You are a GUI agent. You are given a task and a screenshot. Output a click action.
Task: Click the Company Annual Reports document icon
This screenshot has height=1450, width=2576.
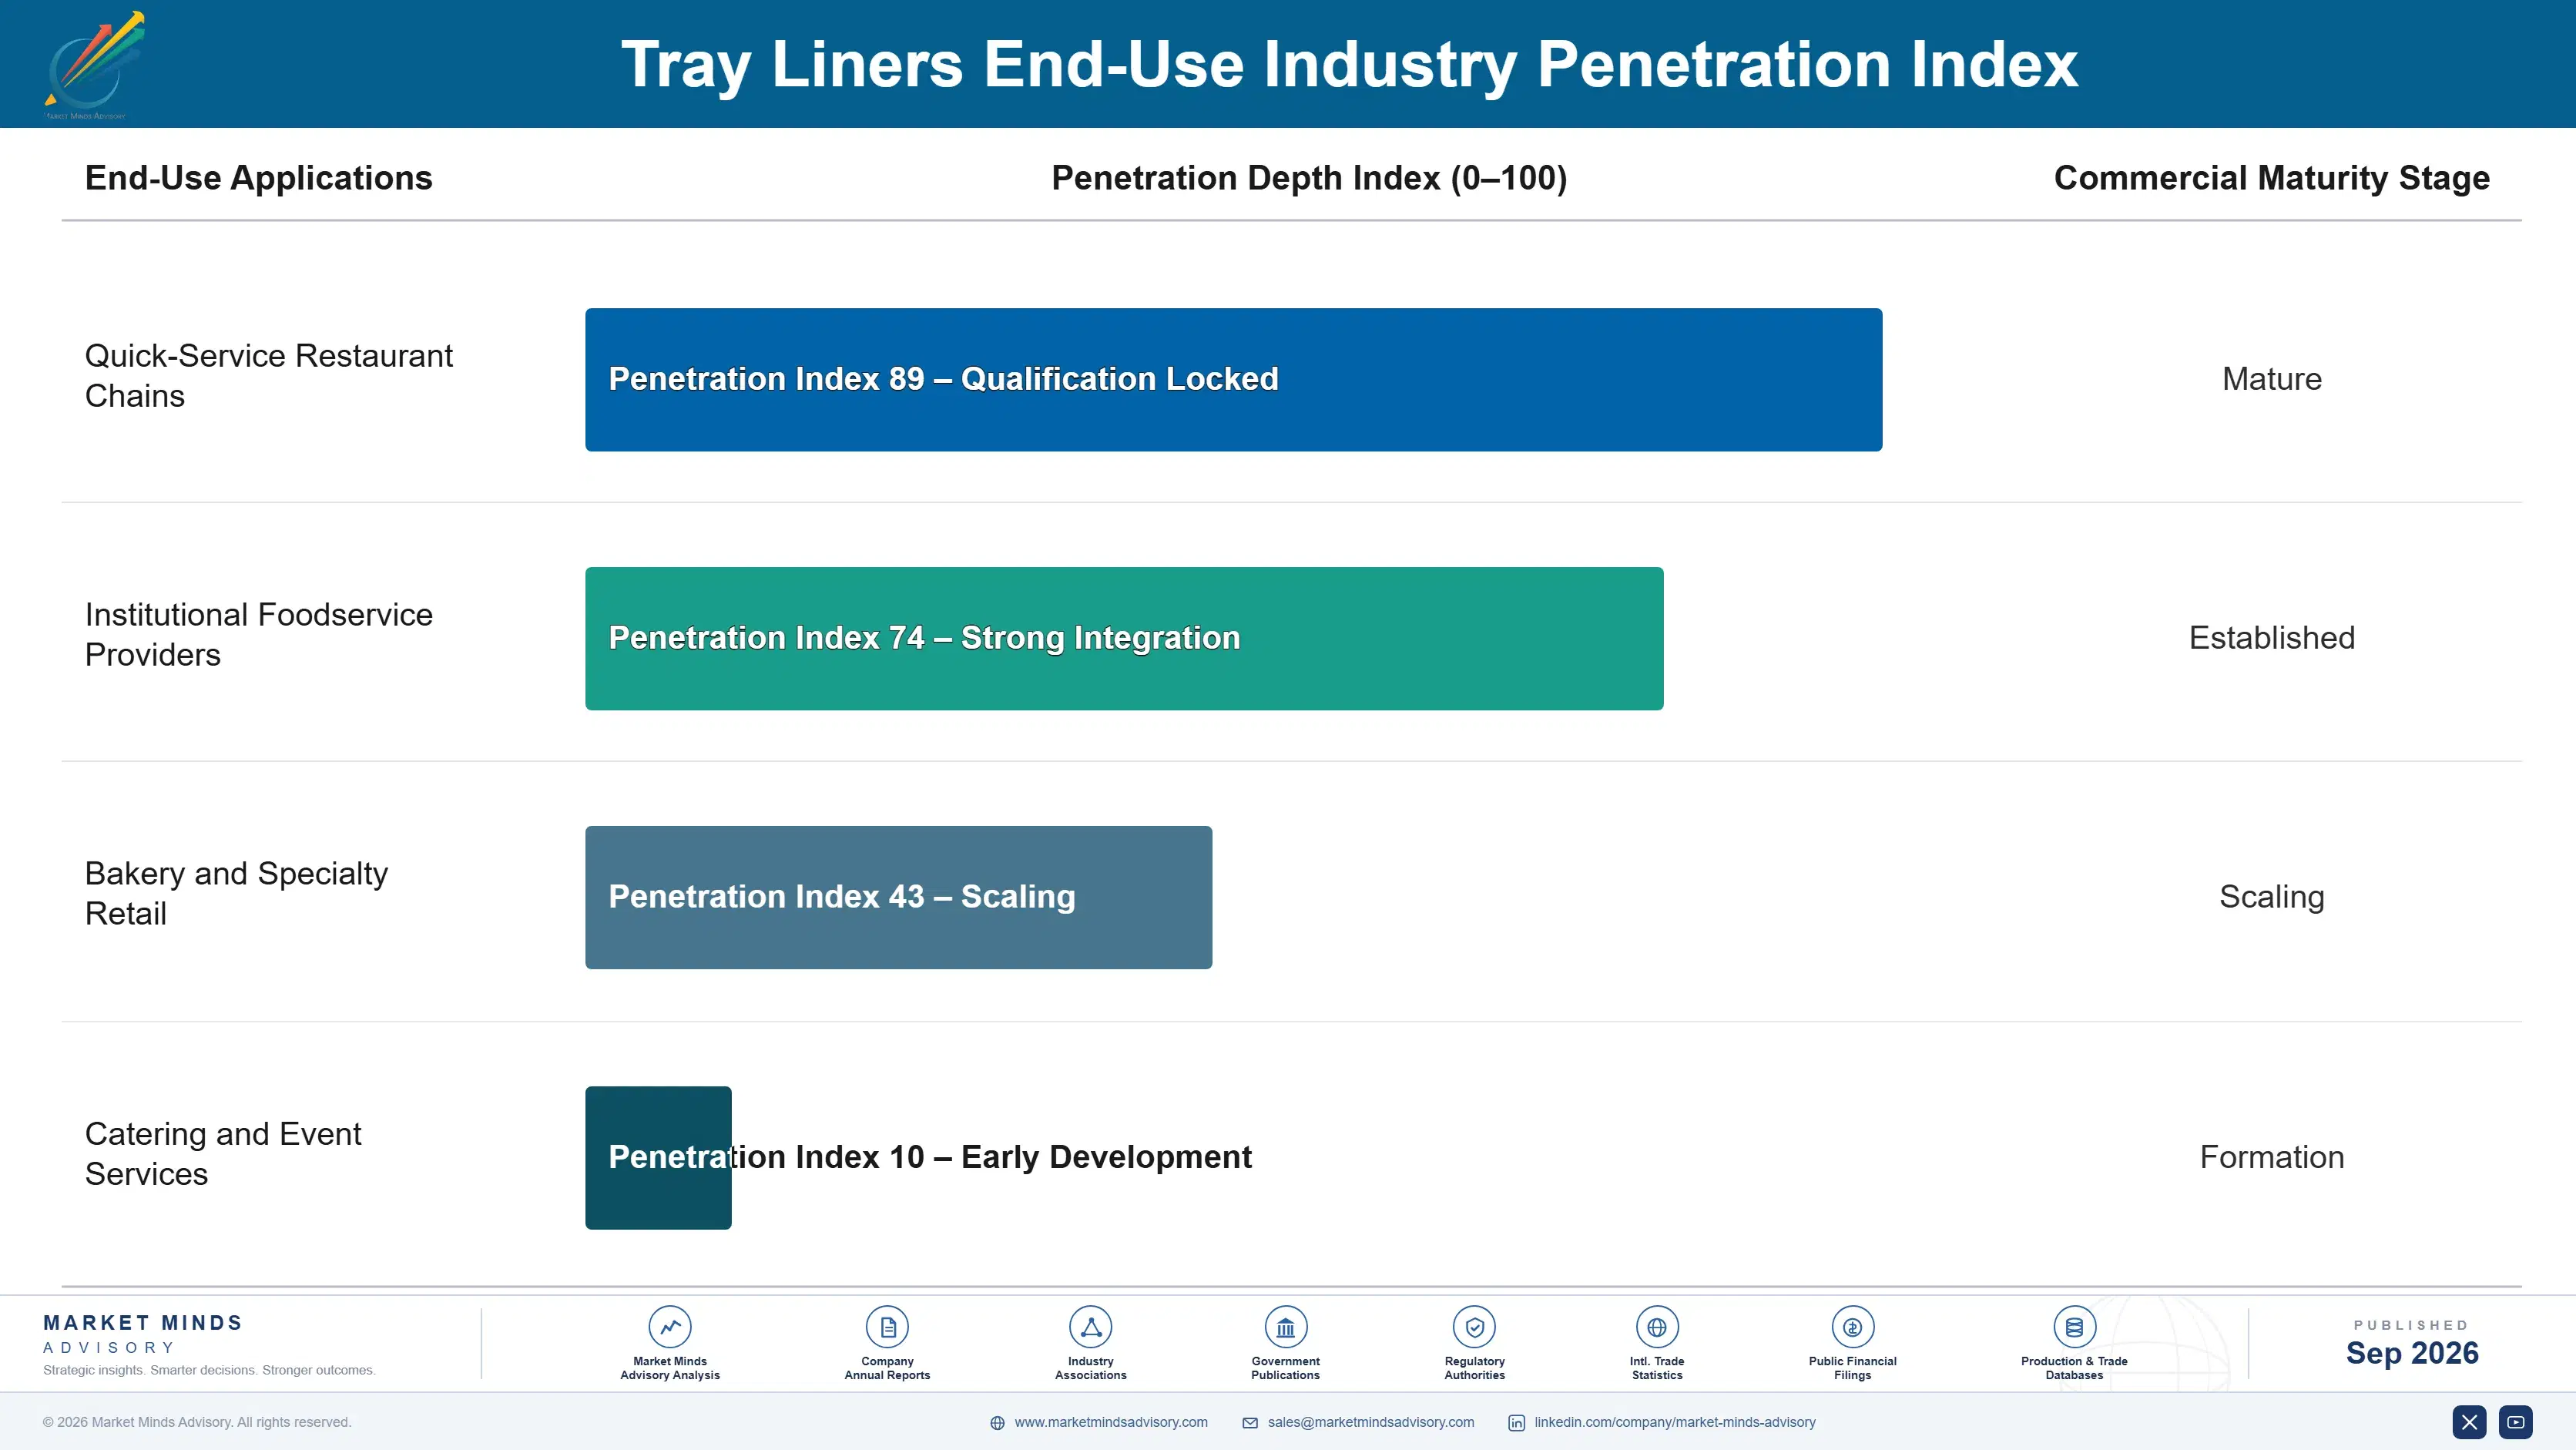click(887, 1327)
